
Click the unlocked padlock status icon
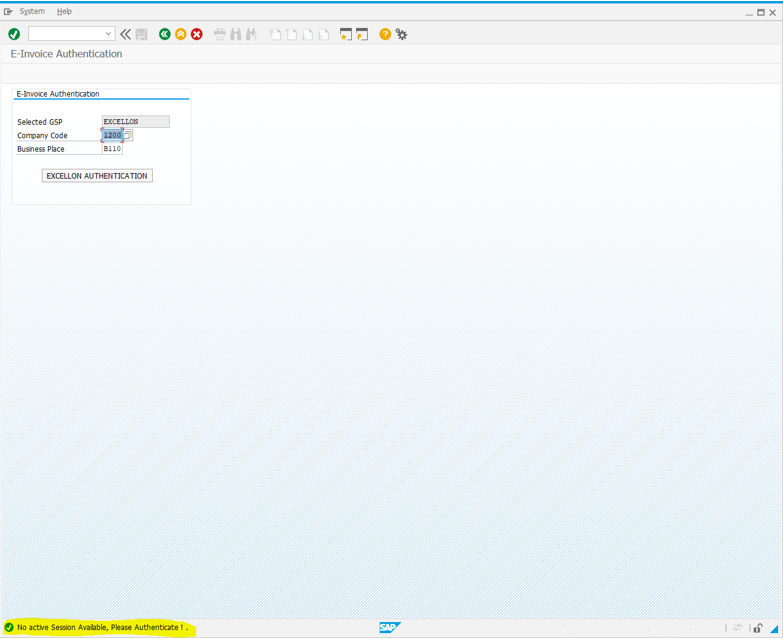[758, 628]
